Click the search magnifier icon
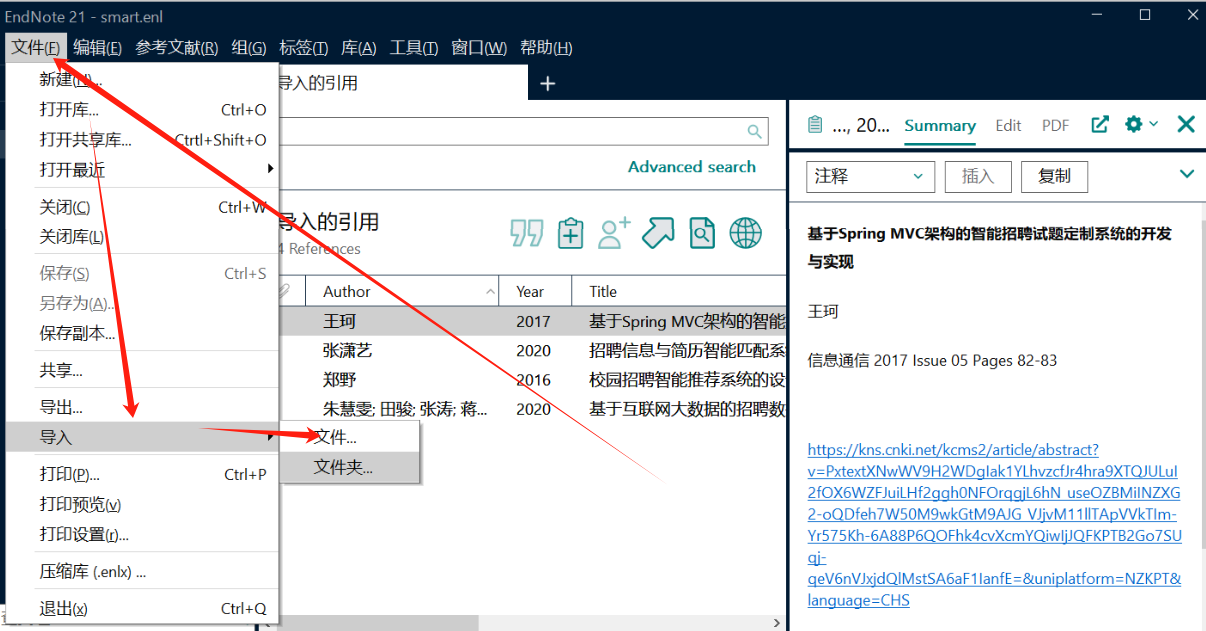The width and height of the screenshot is (1206, 631). 755,131
